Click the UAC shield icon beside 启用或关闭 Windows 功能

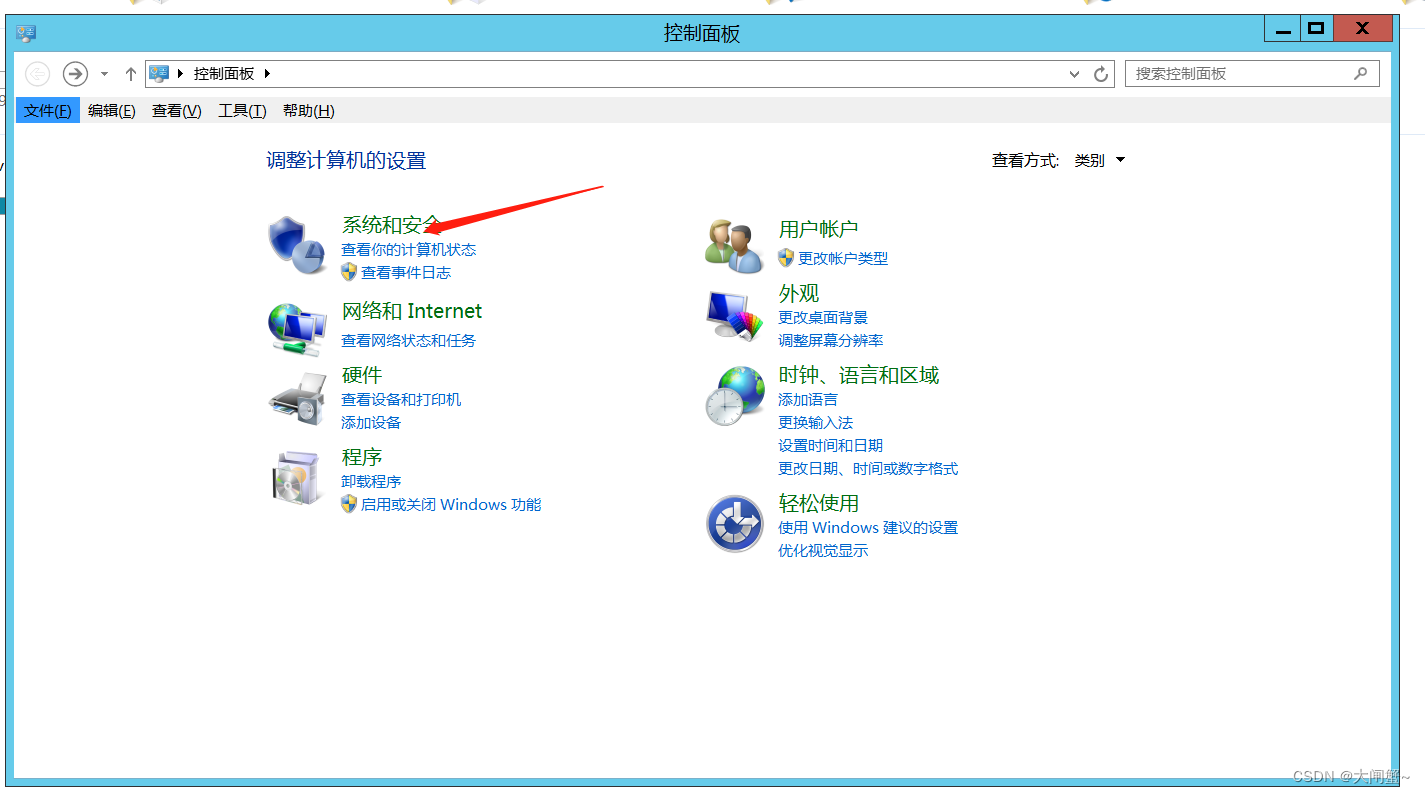[x=349, y=505]
